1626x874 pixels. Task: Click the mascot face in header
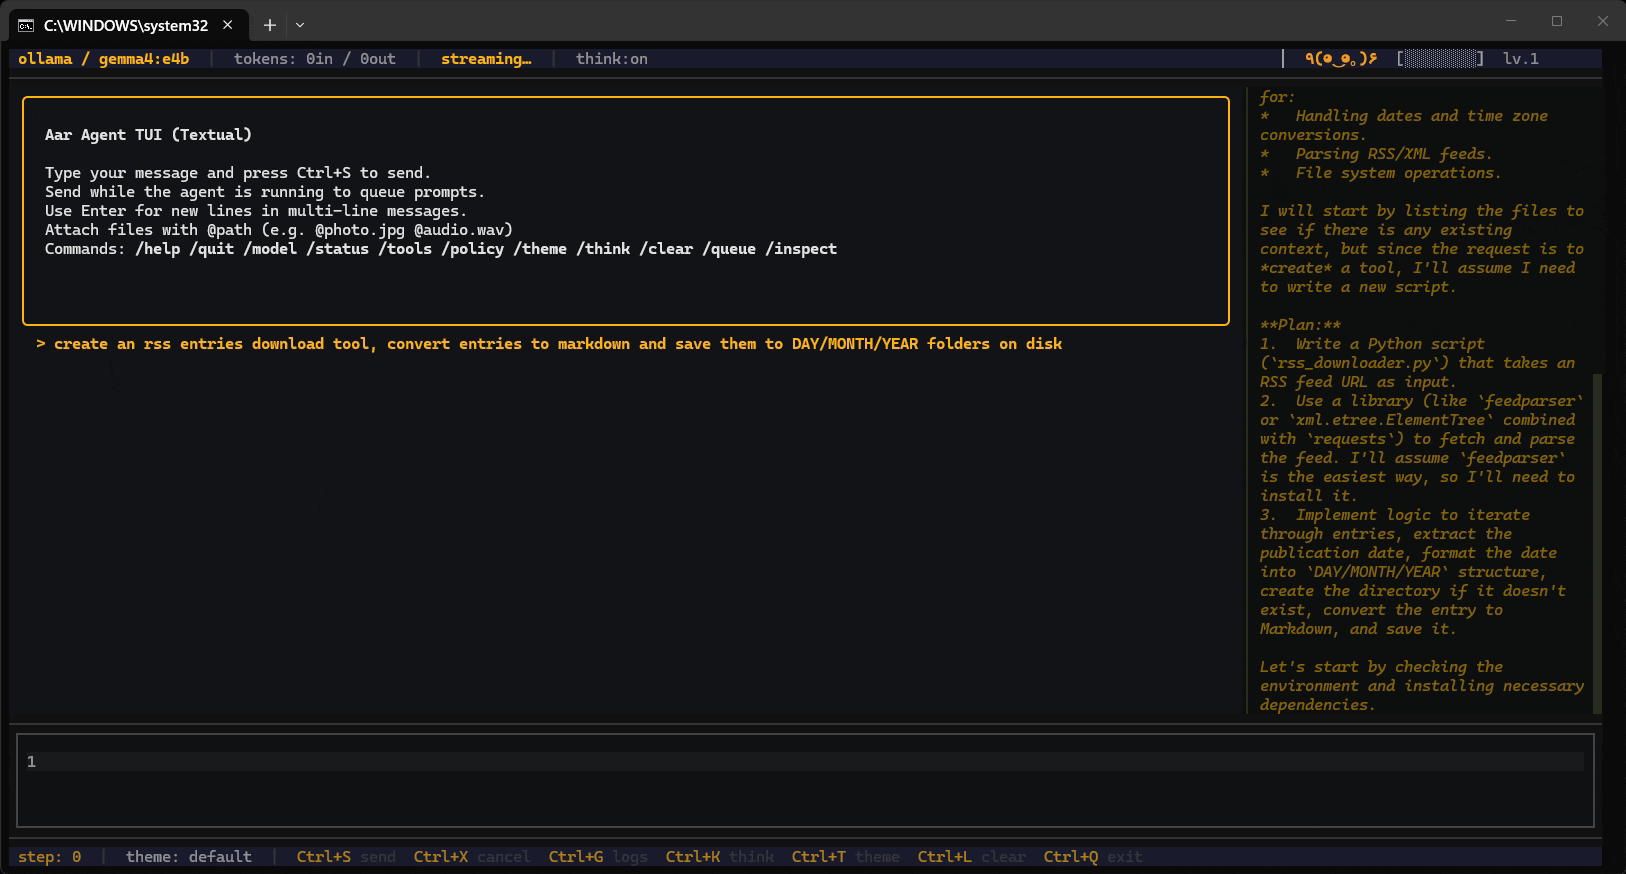click(1341, 59)
